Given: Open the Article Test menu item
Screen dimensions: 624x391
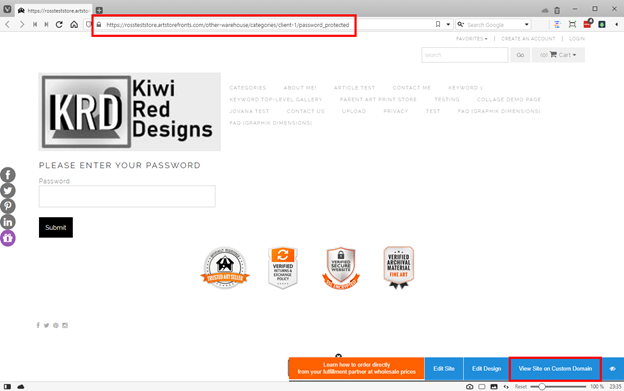Looking at the screenshot, I should pos(354,88).
